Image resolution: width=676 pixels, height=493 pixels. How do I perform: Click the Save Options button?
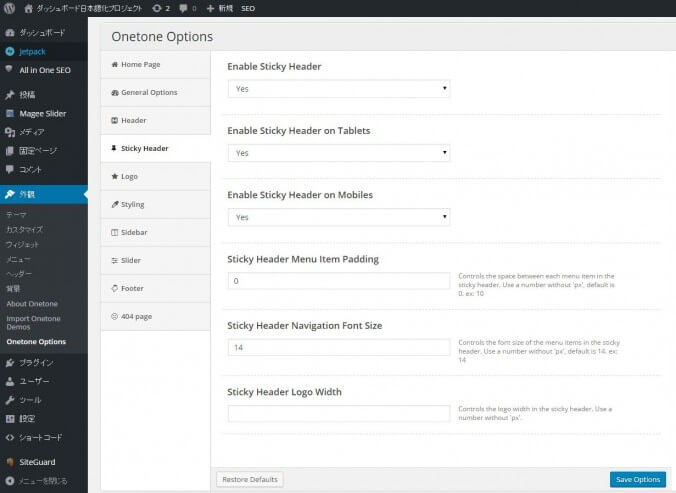coord(637,479)
